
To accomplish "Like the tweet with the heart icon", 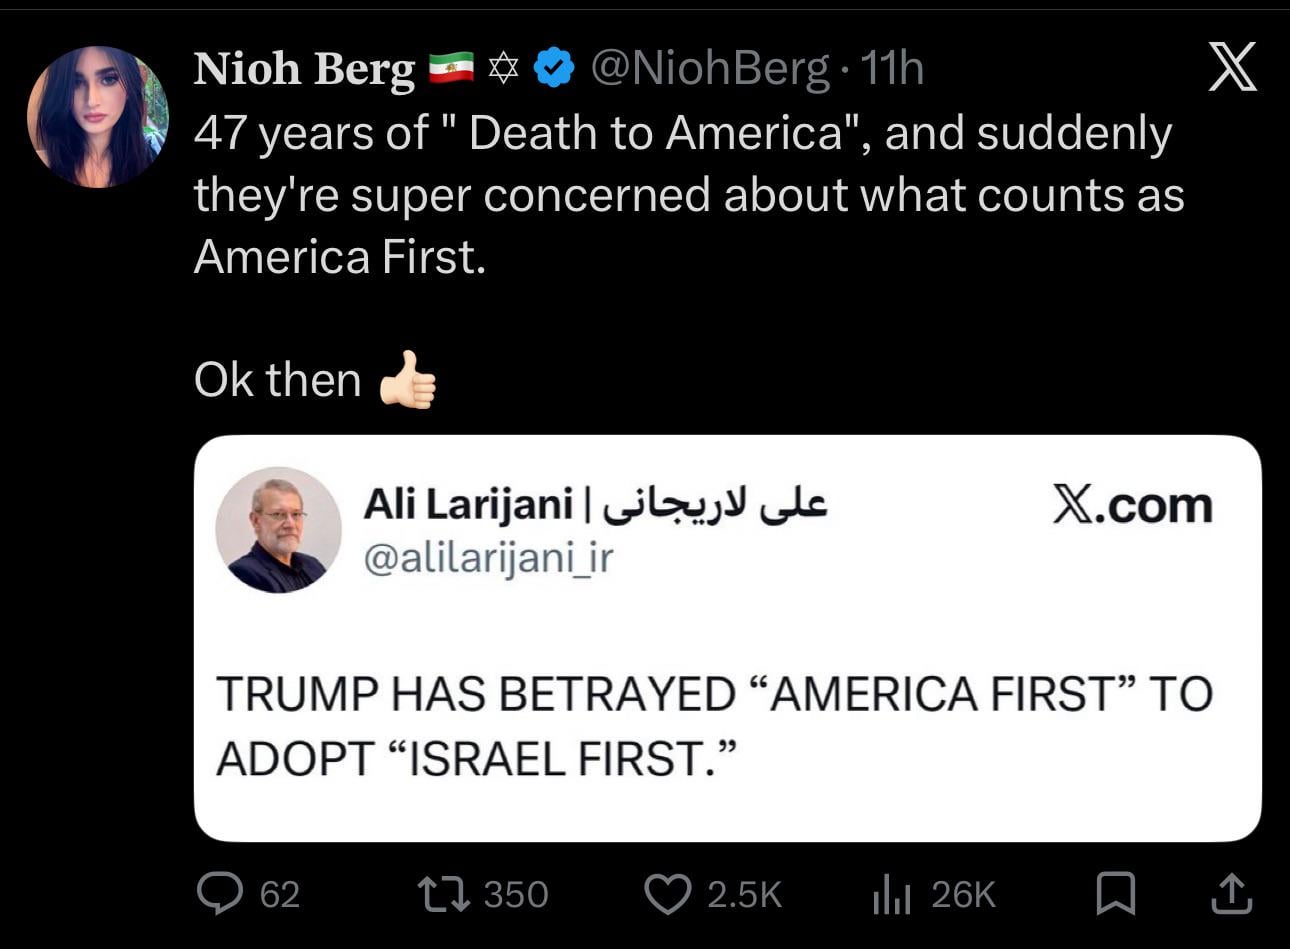I will pos(668,894).
